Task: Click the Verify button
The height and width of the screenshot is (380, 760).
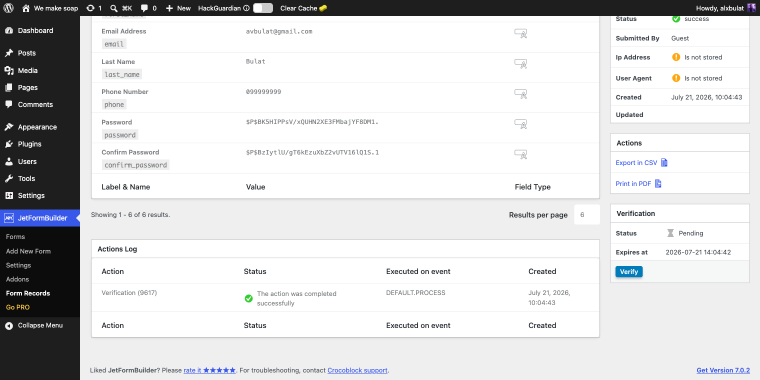Action: (x=629, y=272)
